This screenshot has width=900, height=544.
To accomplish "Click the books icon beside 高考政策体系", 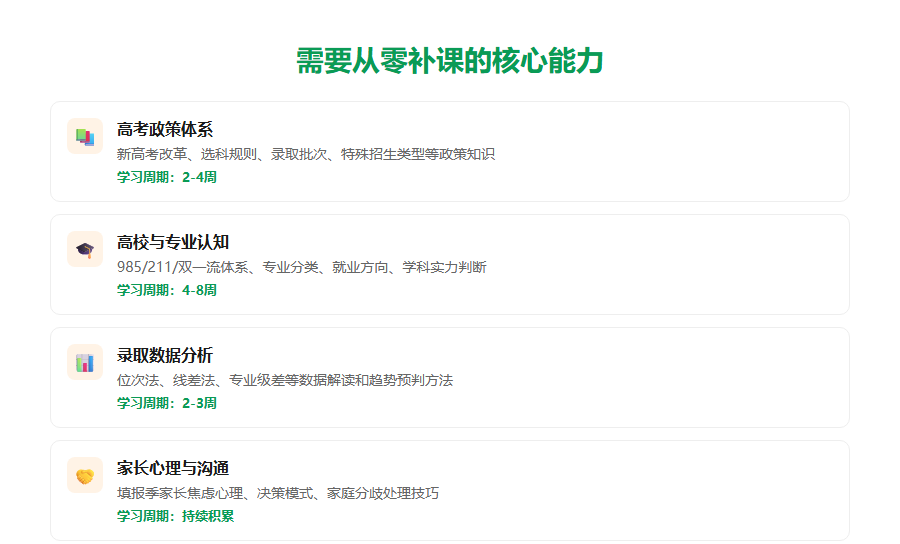I will coord(85,137).
